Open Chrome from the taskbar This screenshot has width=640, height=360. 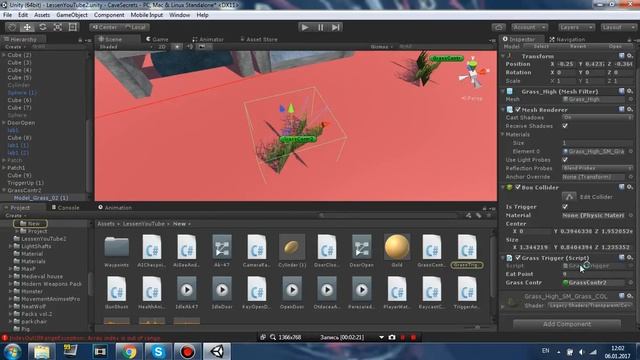coord(129,351)
